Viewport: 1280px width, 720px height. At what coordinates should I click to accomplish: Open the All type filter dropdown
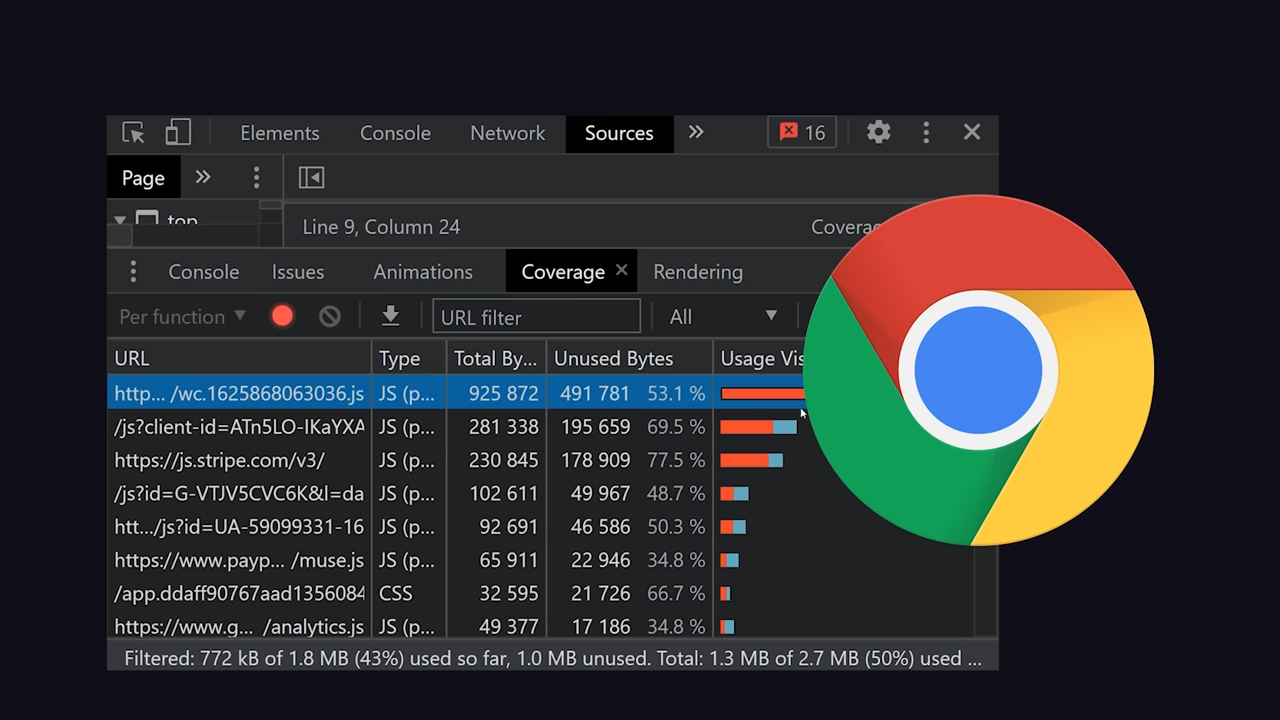tap(723, 317)
